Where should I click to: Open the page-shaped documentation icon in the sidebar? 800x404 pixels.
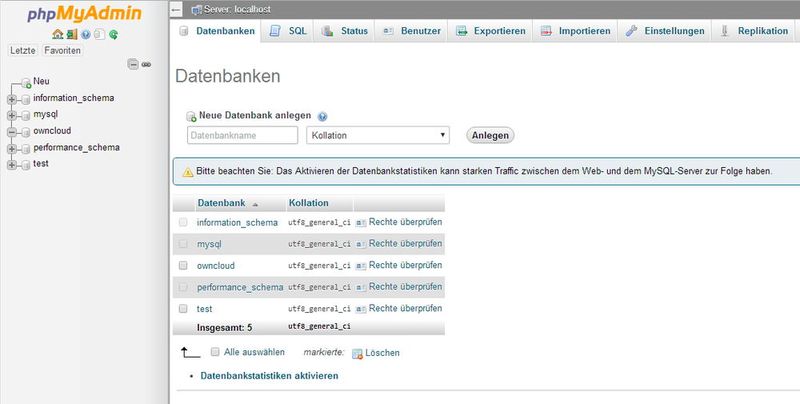(x=99, y=35)
